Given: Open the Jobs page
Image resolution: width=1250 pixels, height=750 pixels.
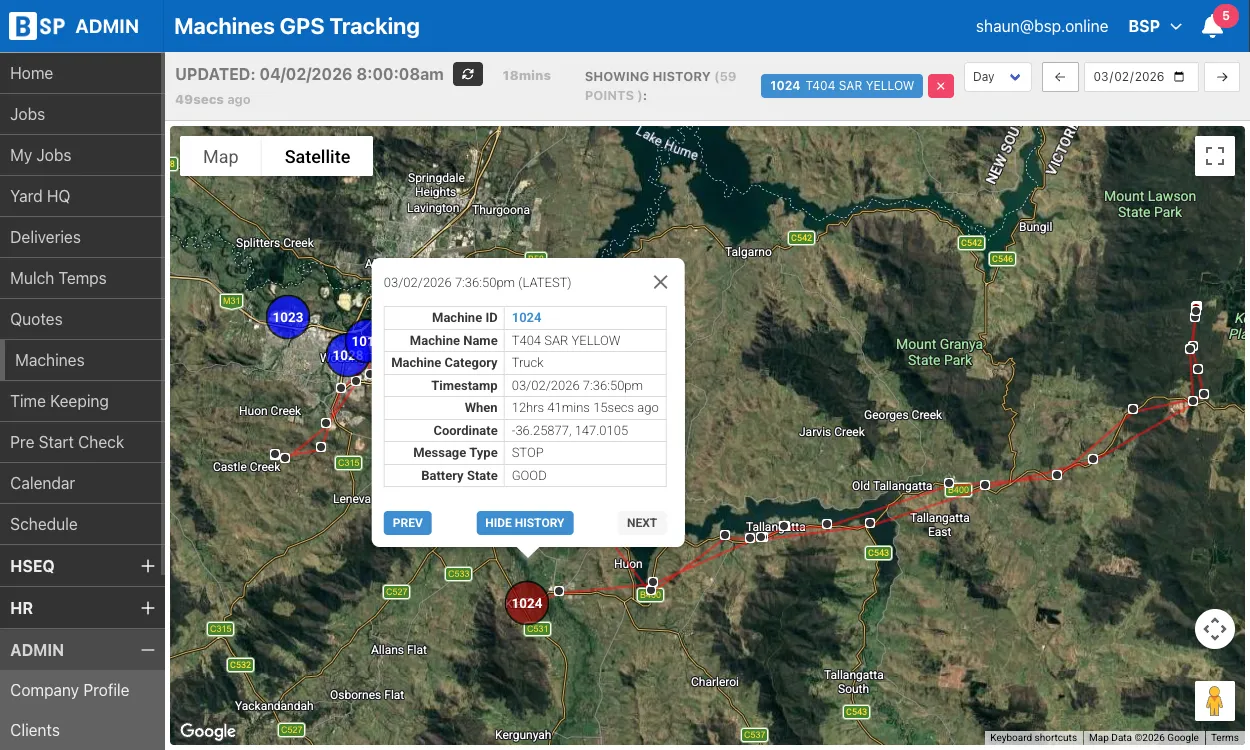Looking at the screenshot, I should [x=82, y=114].
